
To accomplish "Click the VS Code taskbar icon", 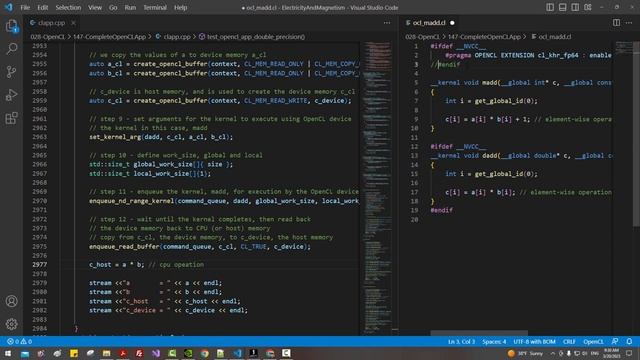I will pos(237,353).
